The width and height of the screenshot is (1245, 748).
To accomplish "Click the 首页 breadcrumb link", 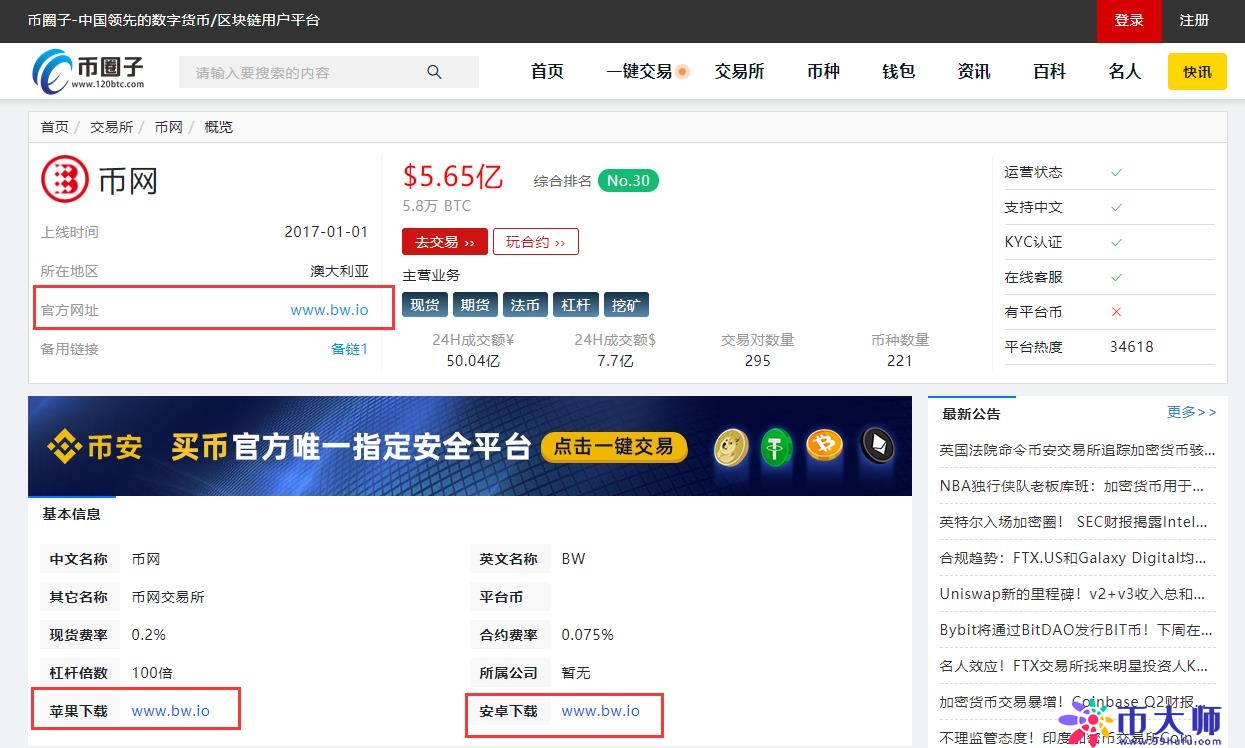I will (55, 127).
